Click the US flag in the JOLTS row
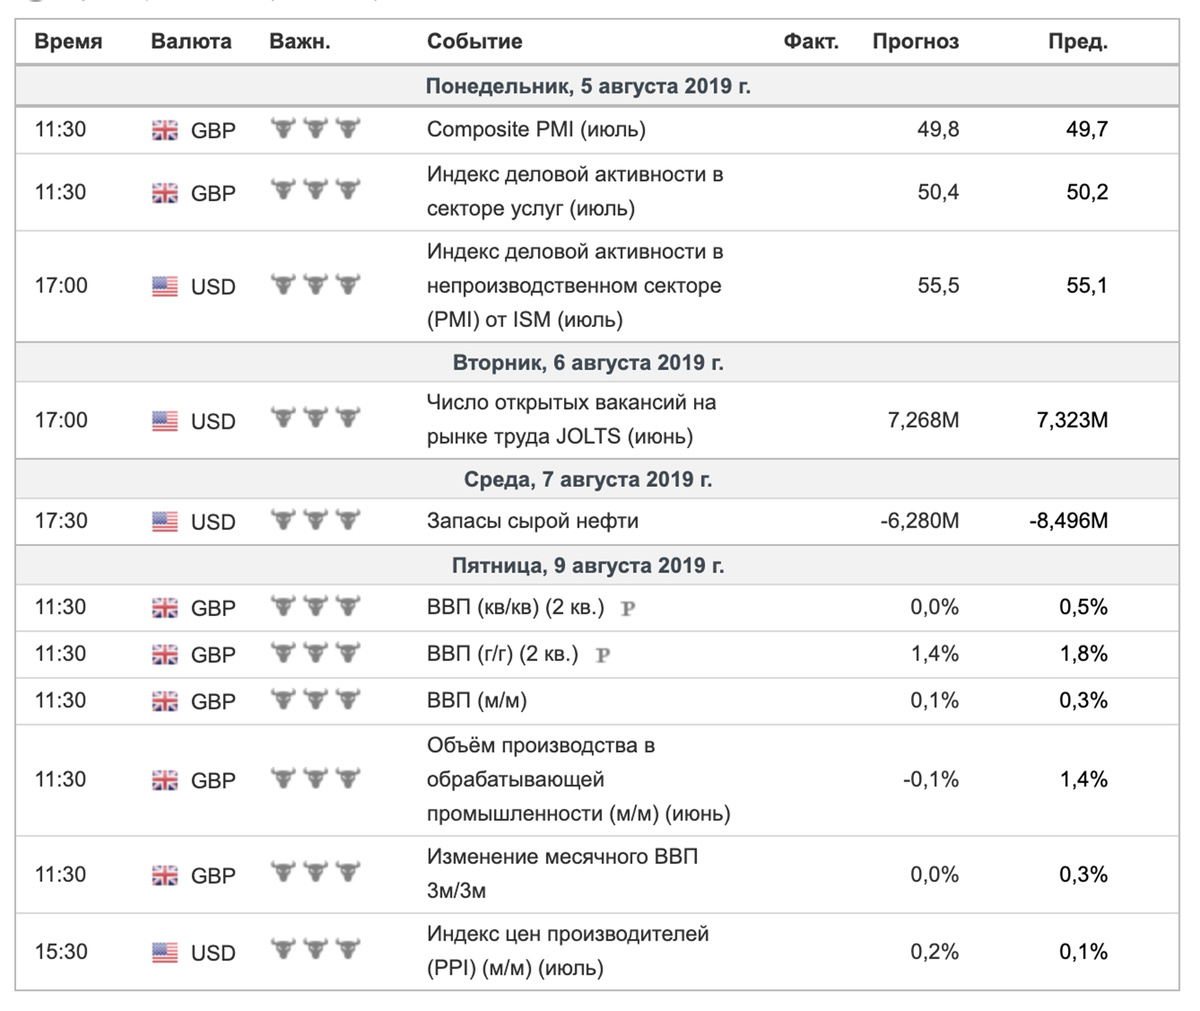This screenshot has width=1200, height=1011. pyautogui.click(x=165, y=421)
